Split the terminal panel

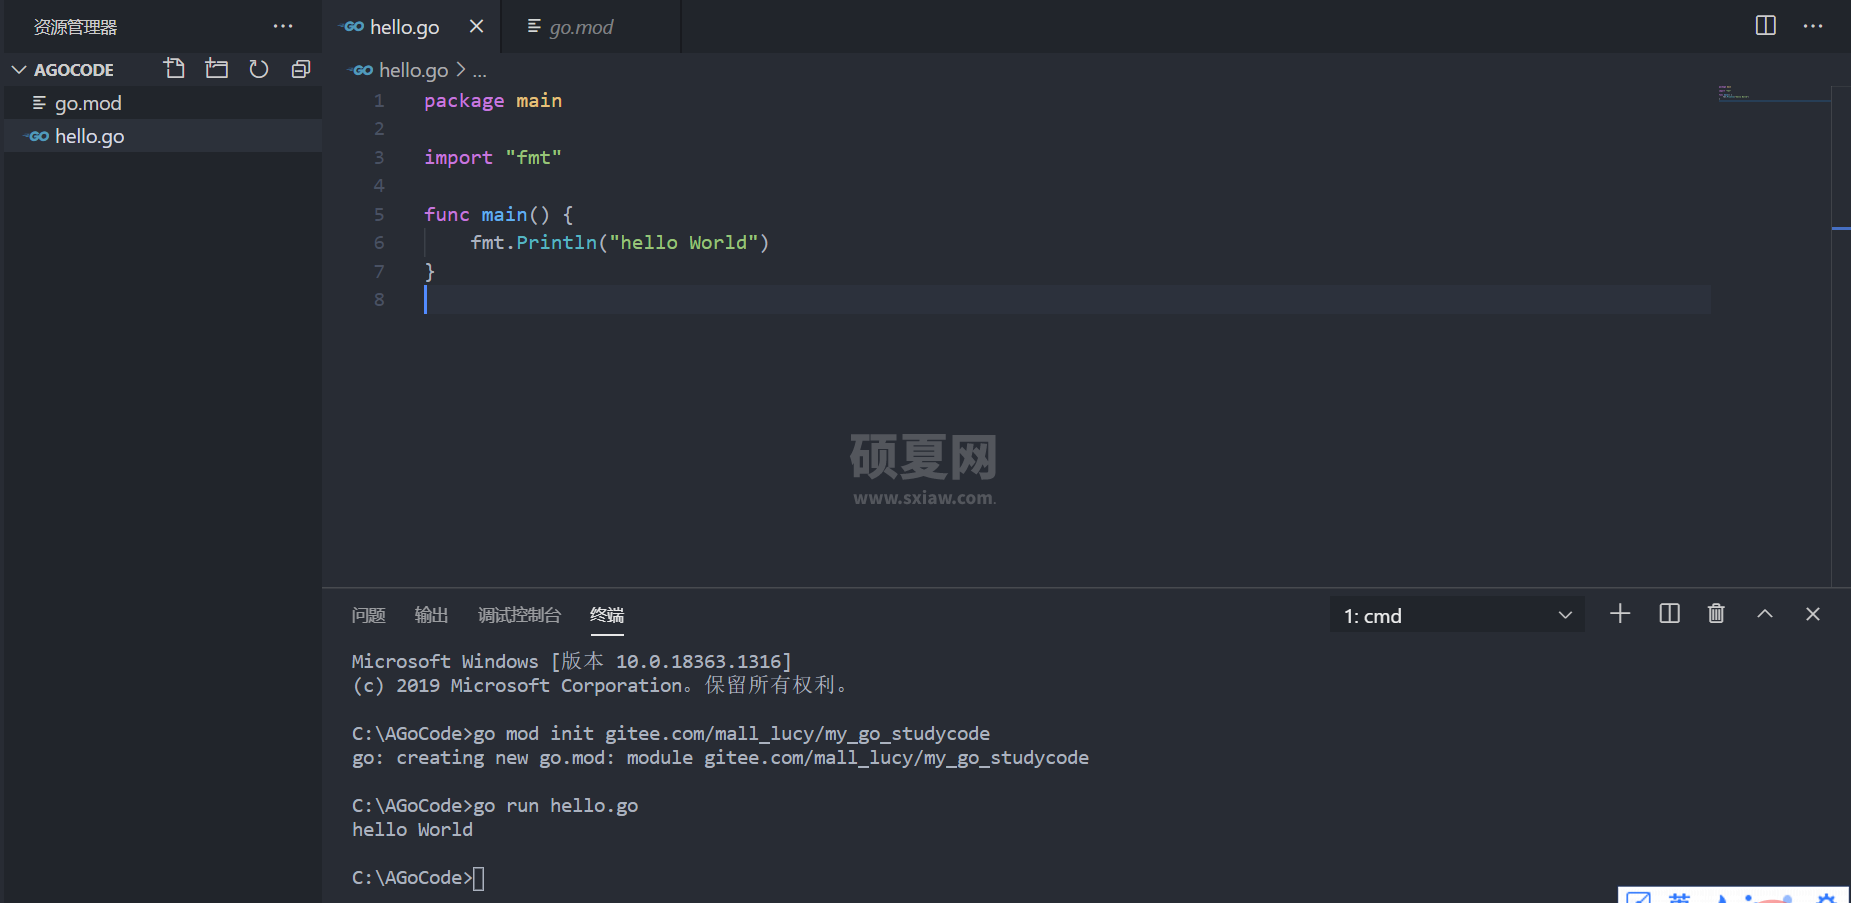1669,614
